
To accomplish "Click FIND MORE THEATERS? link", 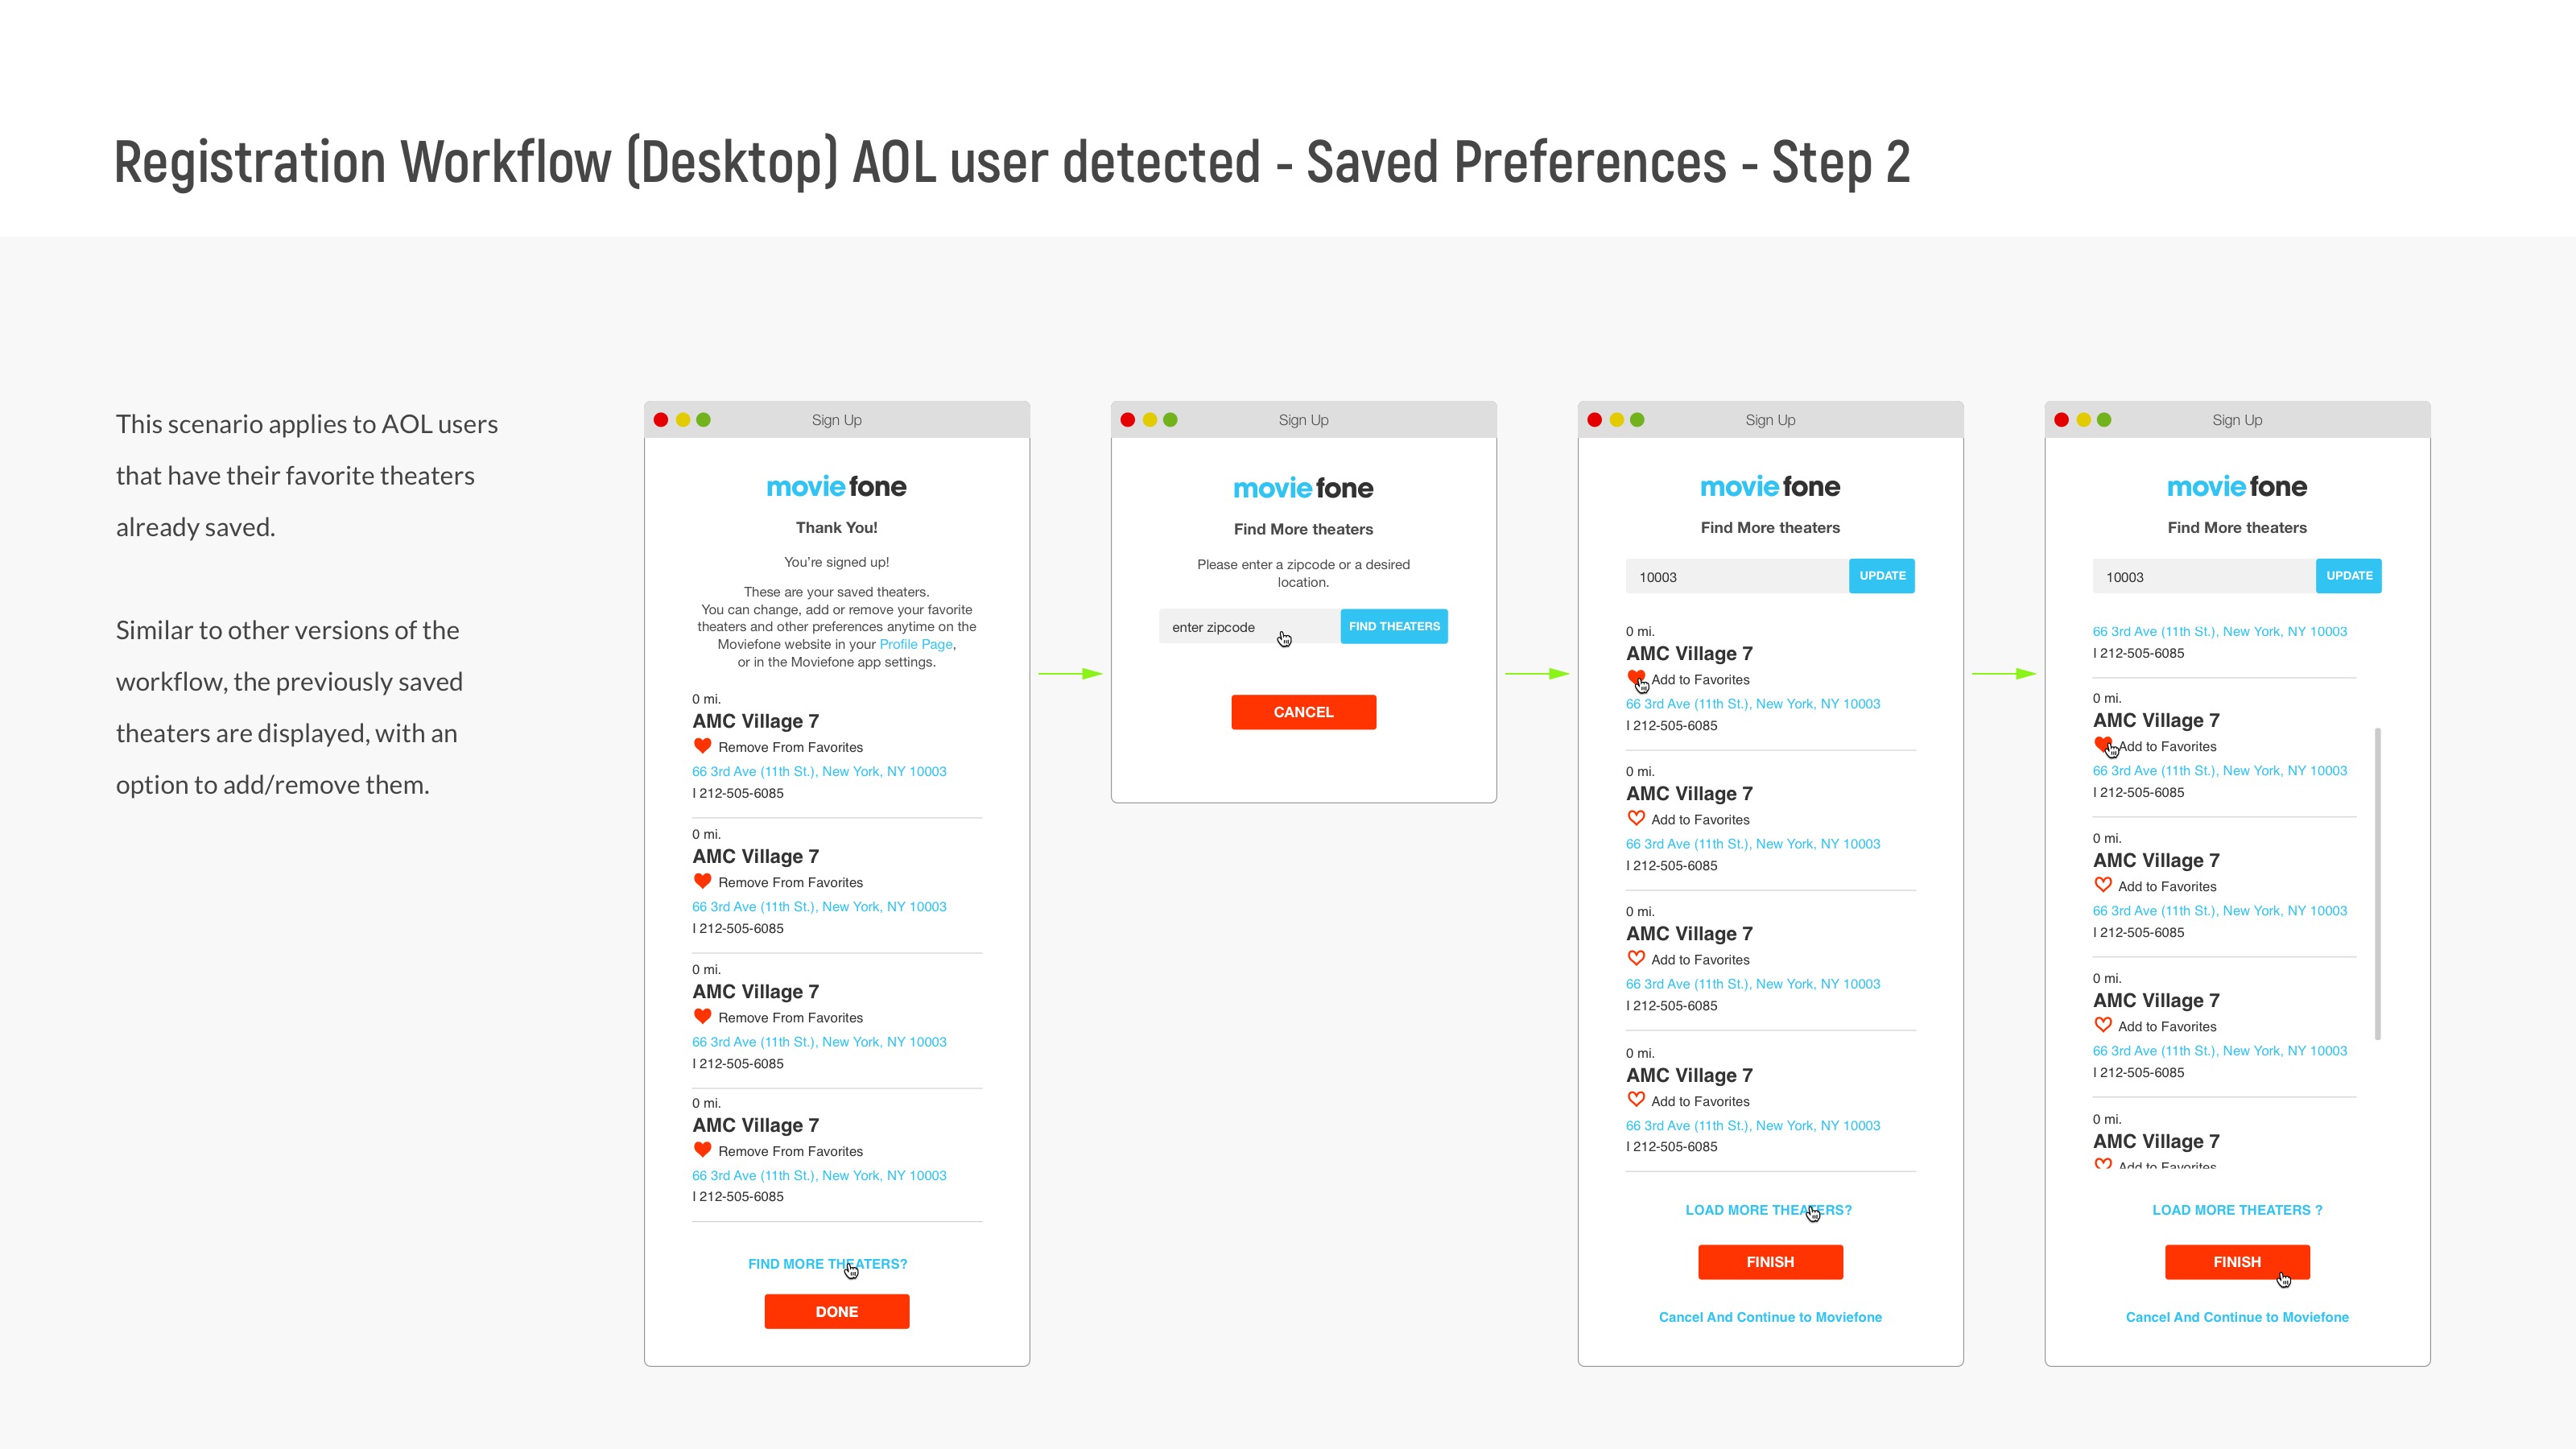I will pyautogui.click(x=827, y=1264).
